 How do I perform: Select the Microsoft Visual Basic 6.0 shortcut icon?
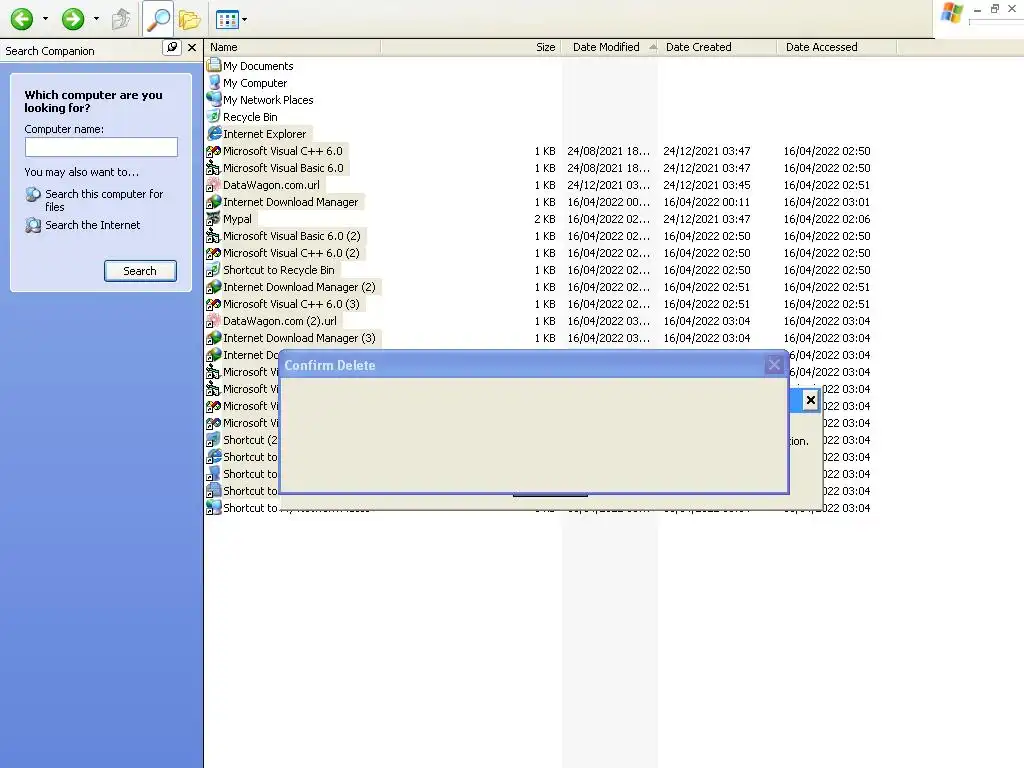[214, 168]
